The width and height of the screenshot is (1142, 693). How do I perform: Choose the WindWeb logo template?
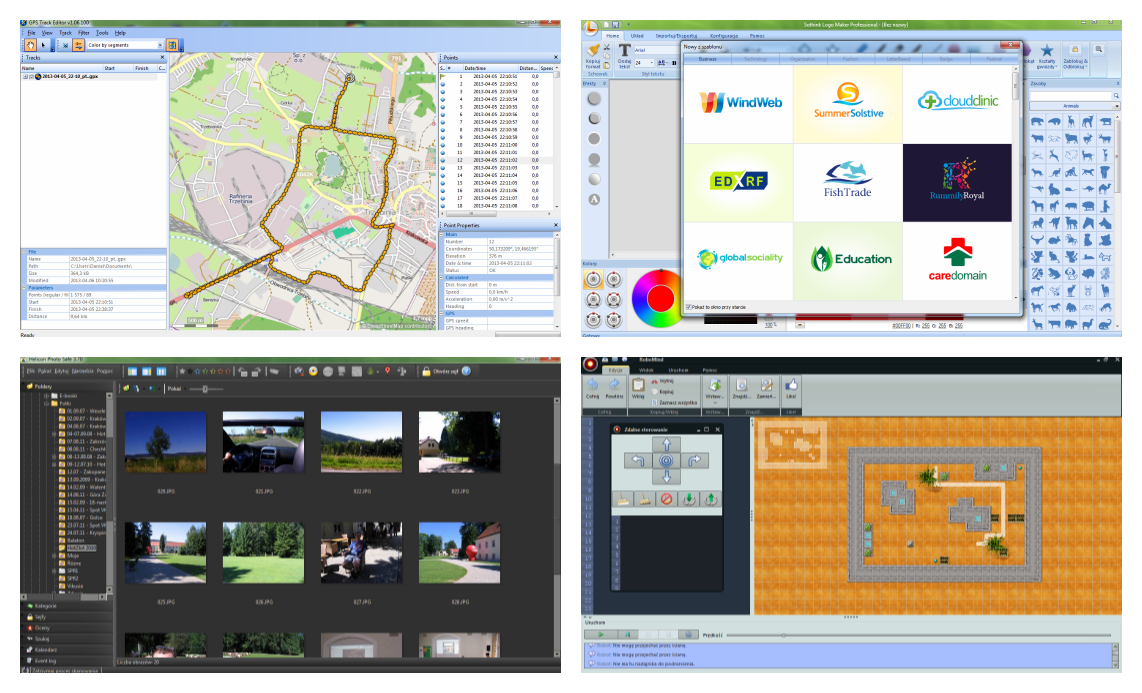coord(739,103)
